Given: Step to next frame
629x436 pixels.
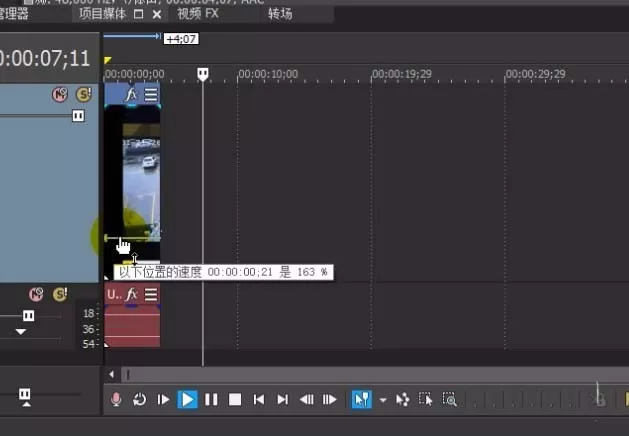Looking at the screenshot, I should tap(330, 399).
